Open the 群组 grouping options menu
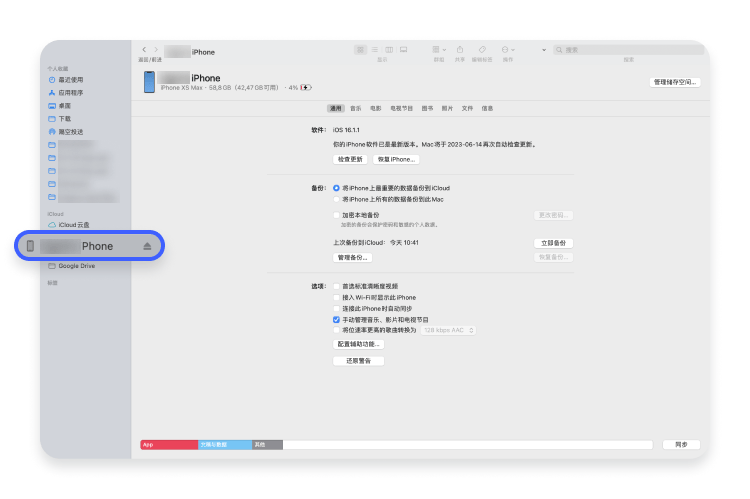The width and height of the screenshot is (750, 499). click(439, 50)
